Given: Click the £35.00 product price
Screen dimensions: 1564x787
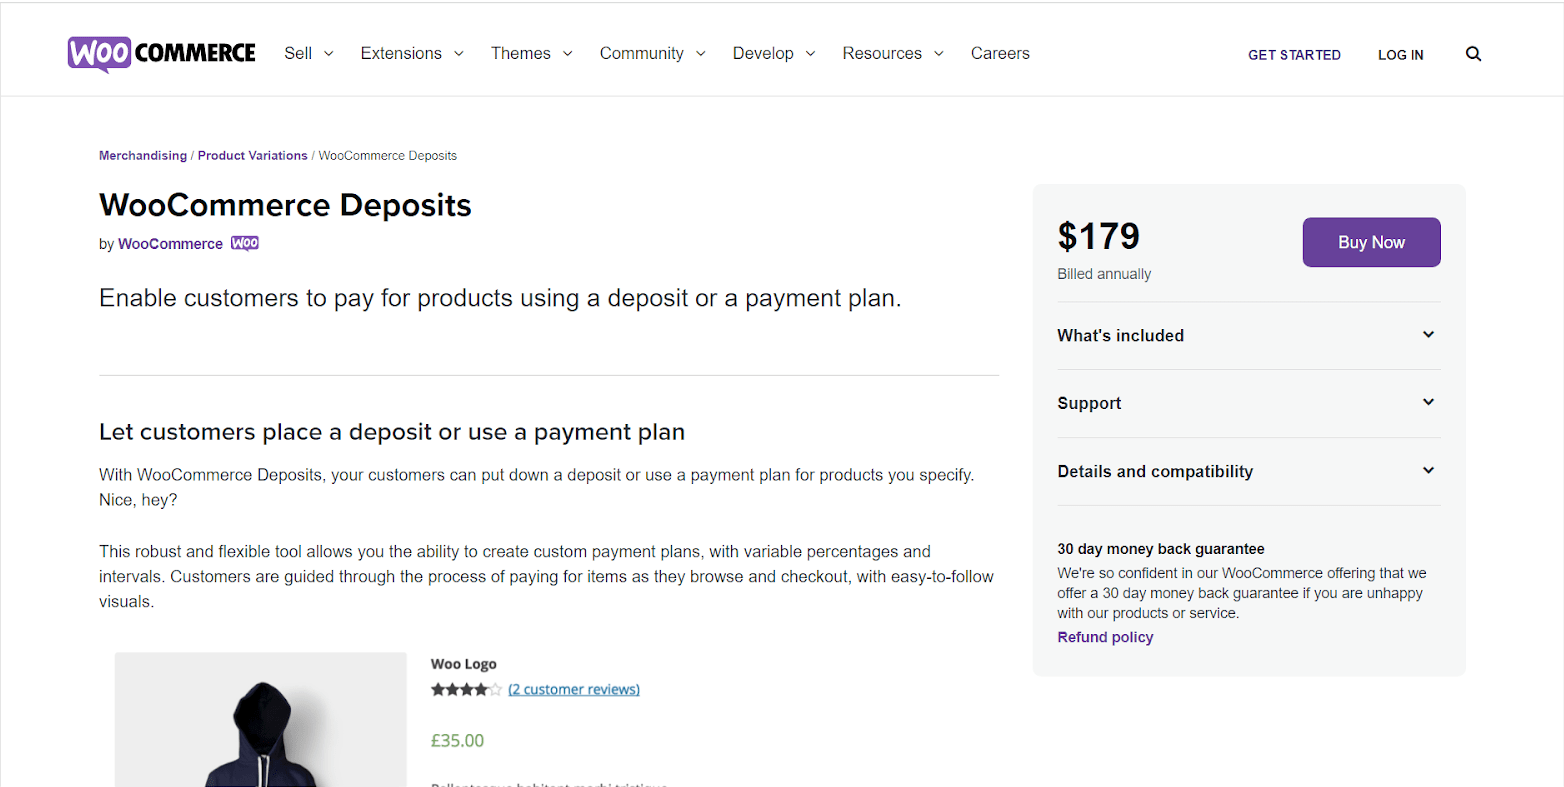Looking at the screenshot, I should 457,741.
